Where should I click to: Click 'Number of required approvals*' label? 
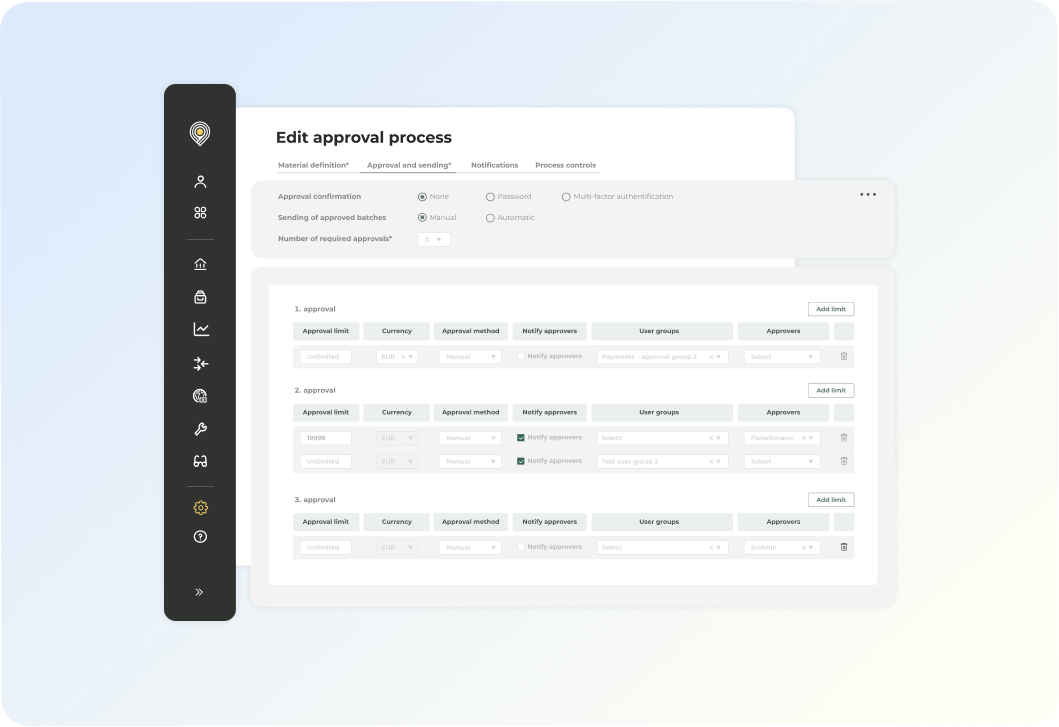tap(335, 239)
